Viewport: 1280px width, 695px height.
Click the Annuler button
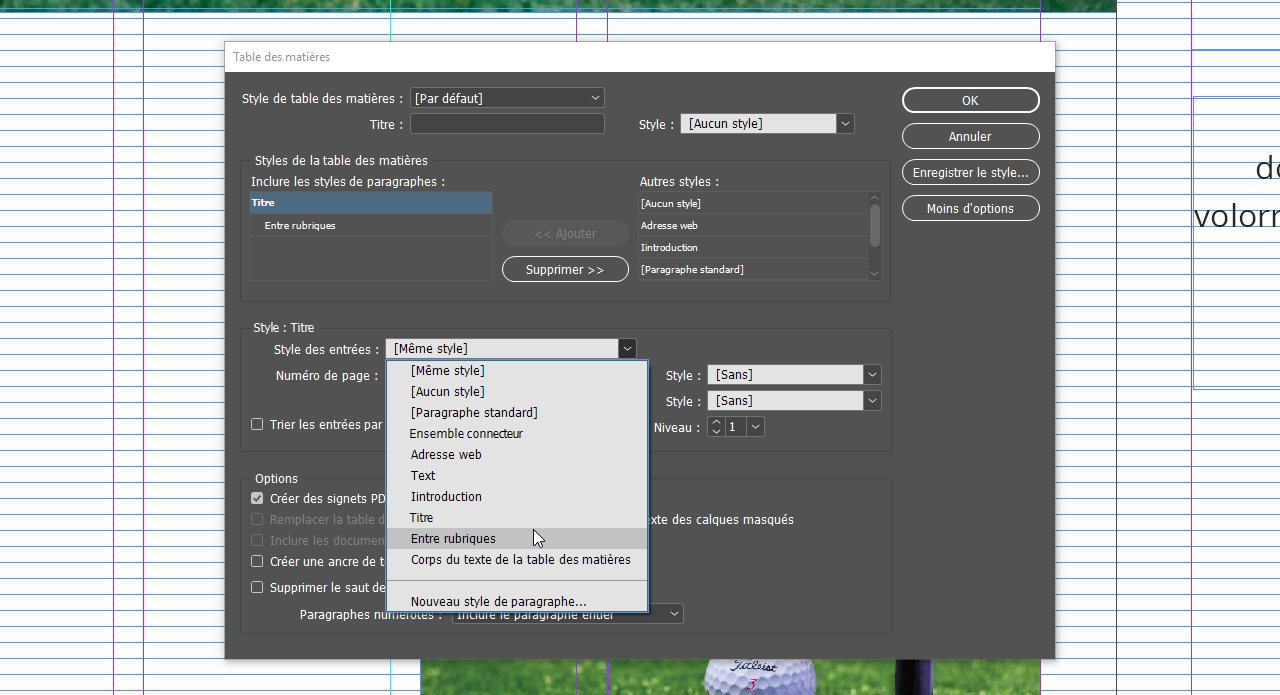pyautogui.click(x=970, y=136)
